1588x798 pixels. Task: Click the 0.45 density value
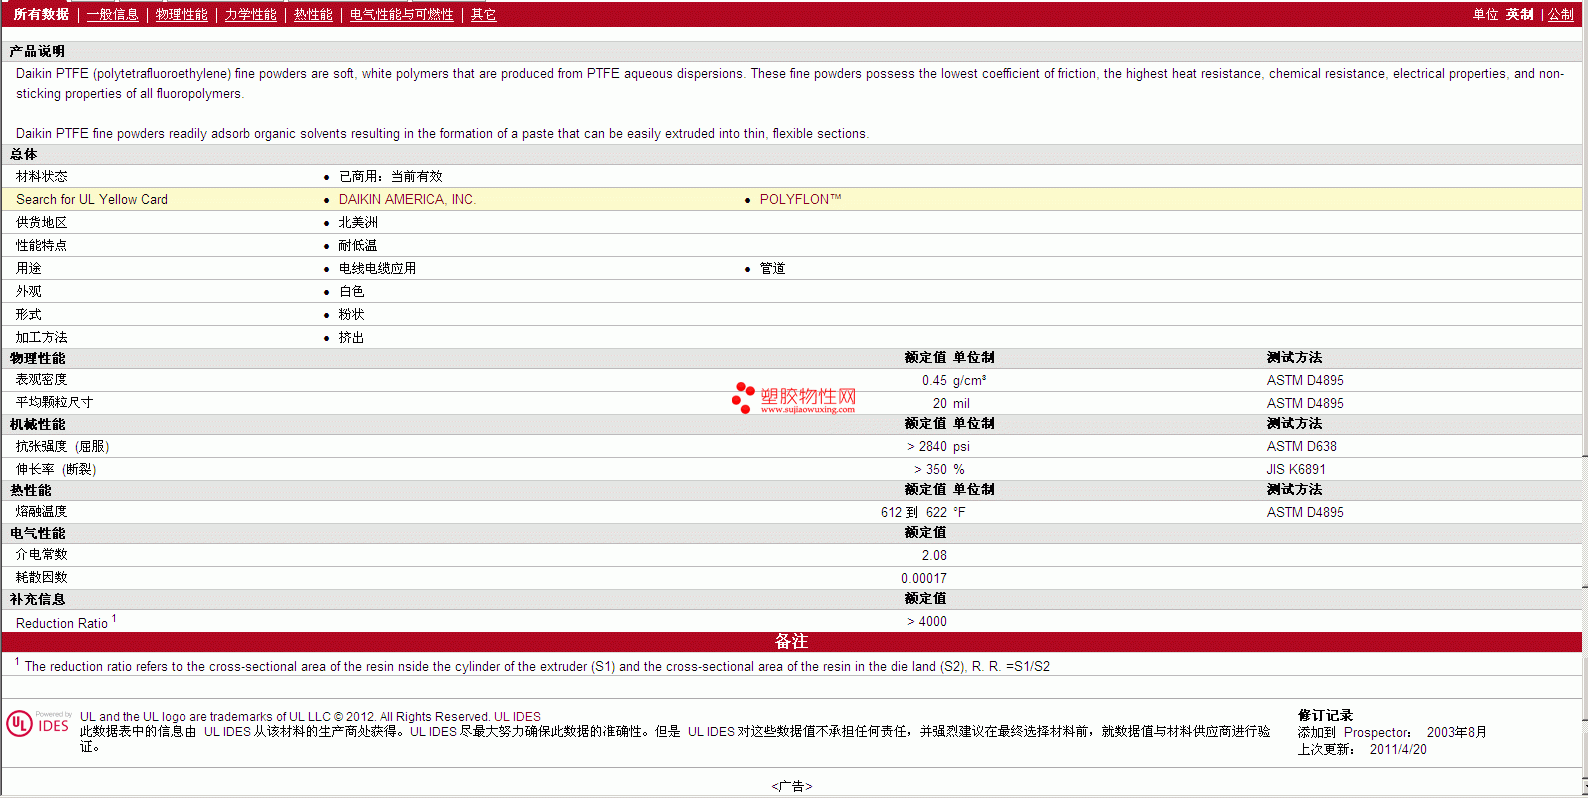[934, 380]
